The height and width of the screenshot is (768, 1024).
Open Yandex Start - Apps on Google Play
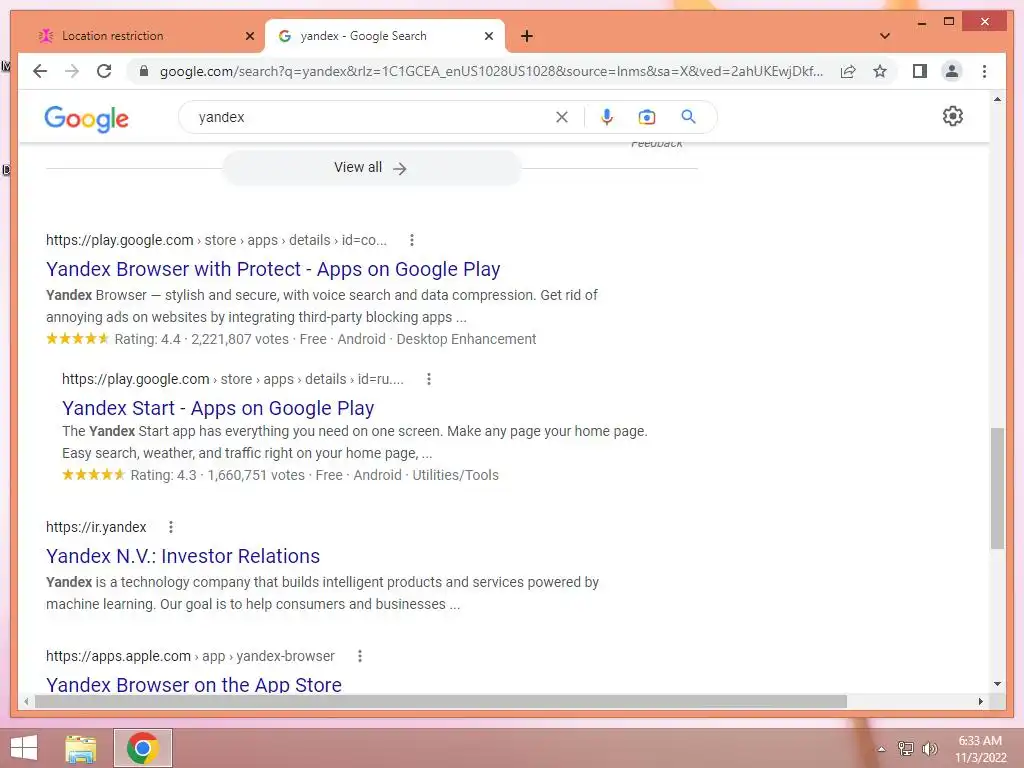tap(218, 408)
